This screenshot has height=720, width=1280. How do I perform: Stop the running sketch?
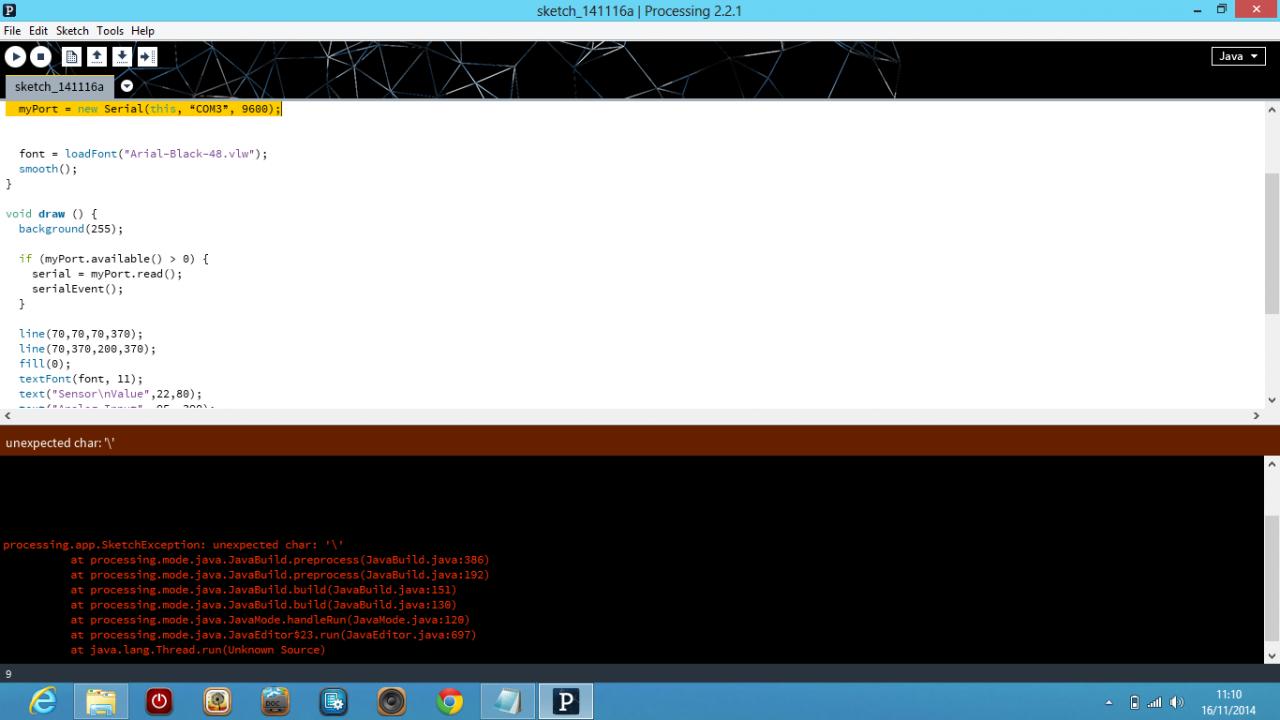tap(40, 57)
